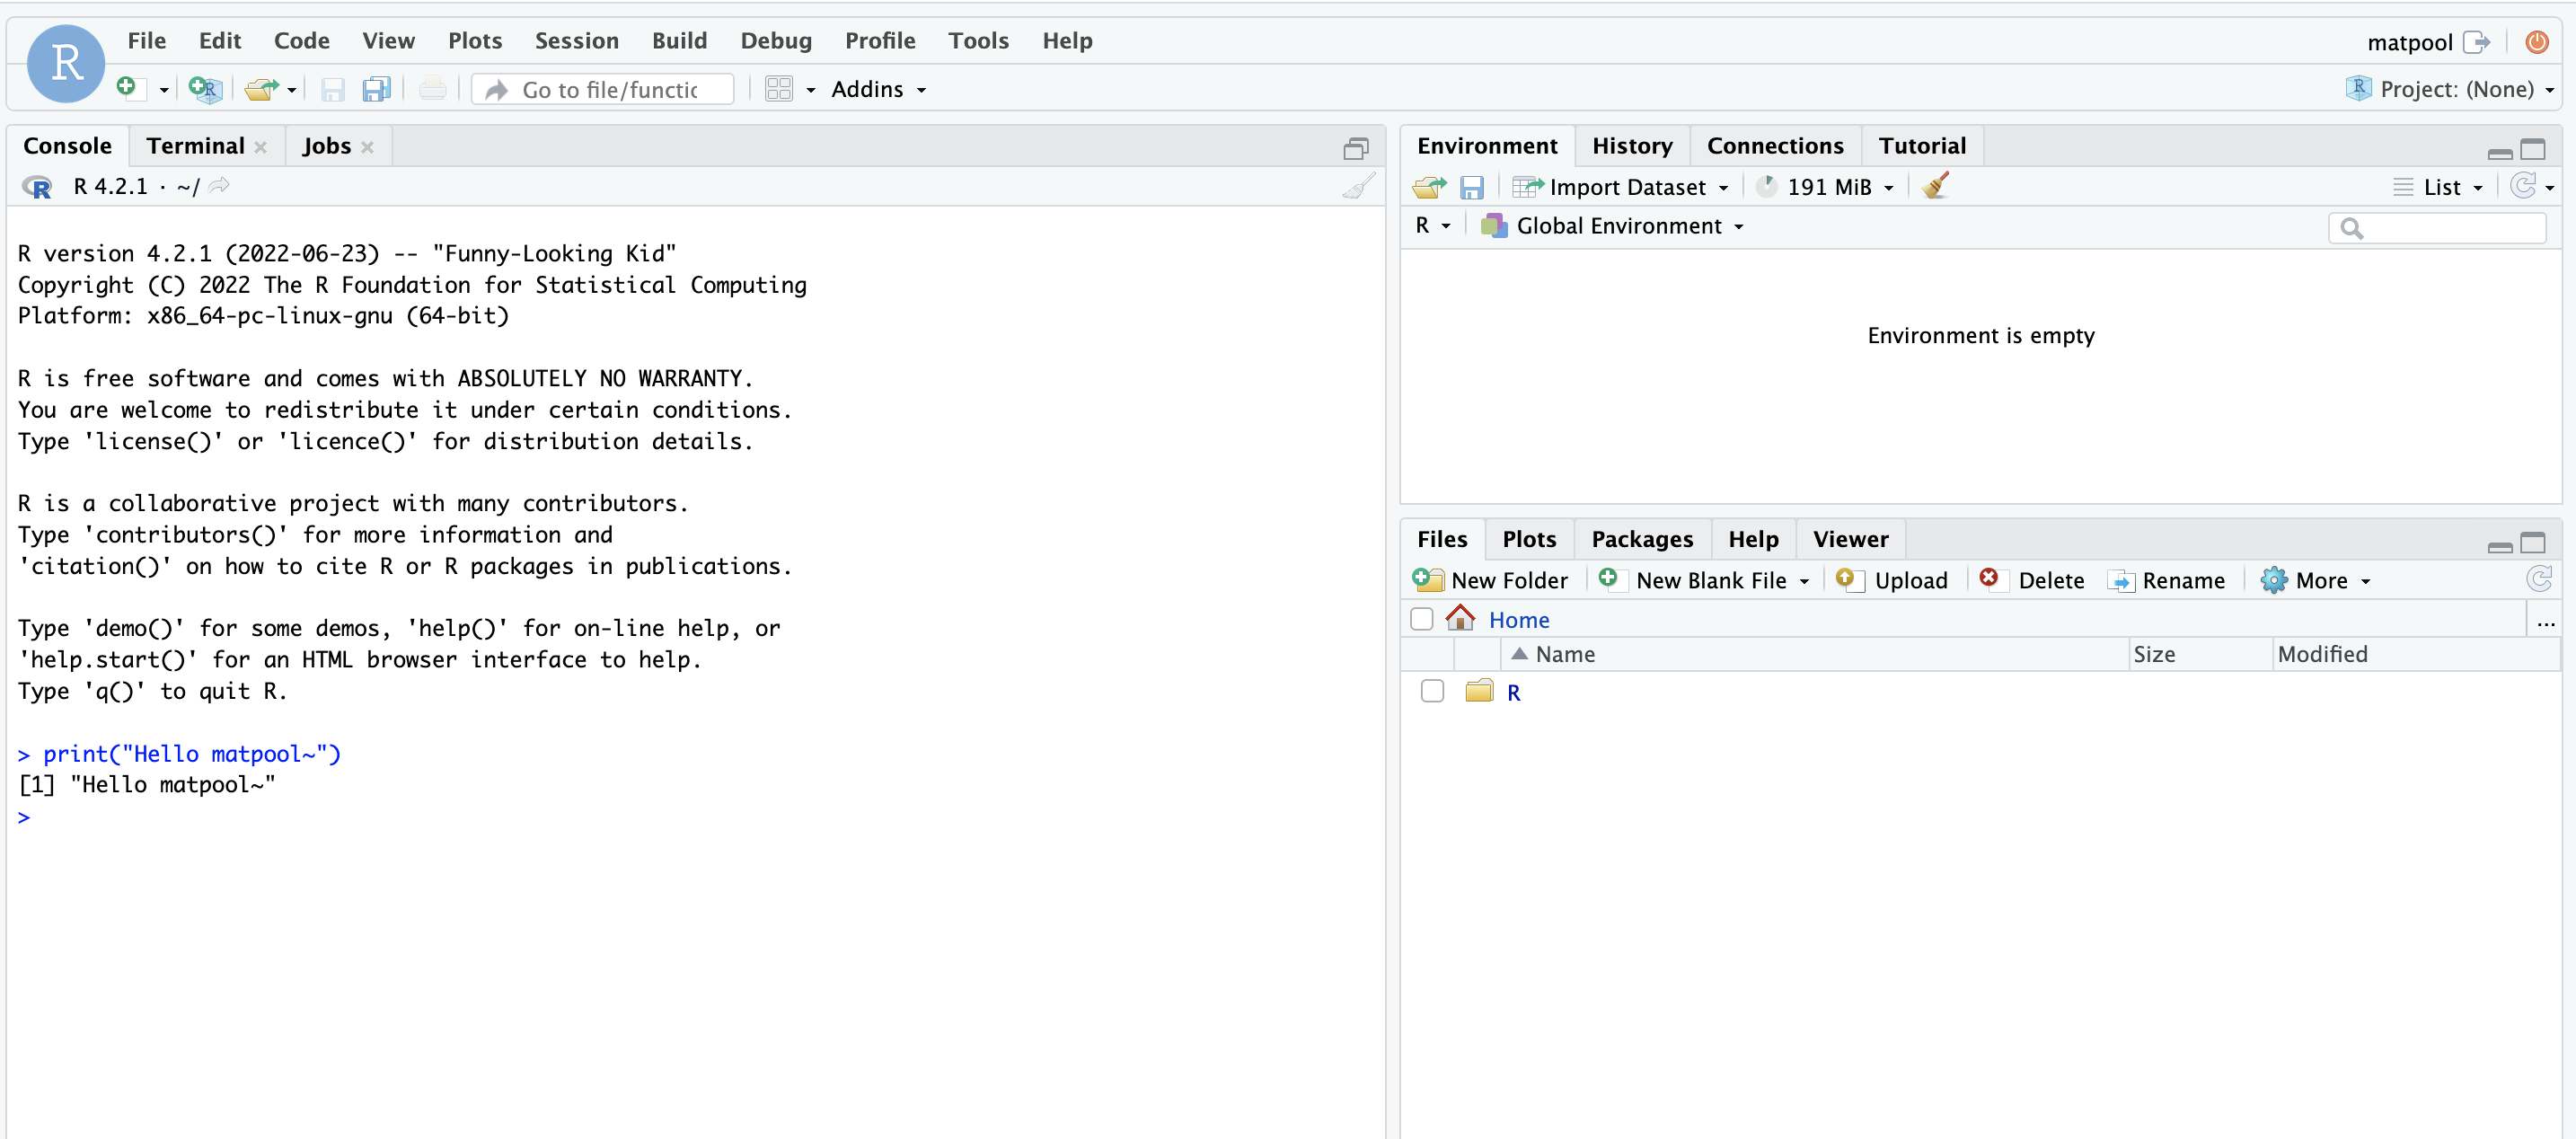Switch to the Viewer tab

[x=1850, y=539]
